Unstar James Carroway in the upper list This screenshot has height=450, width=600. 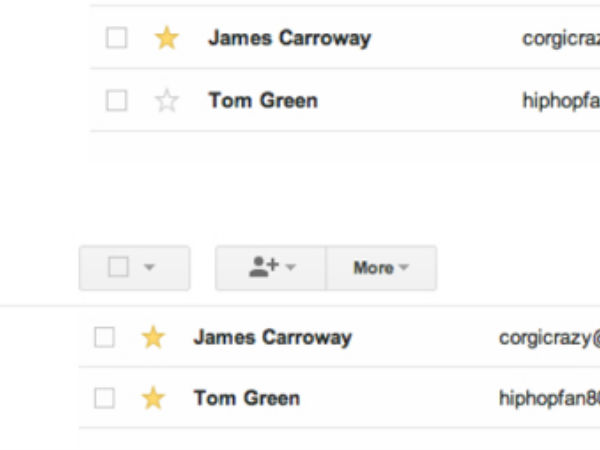[166, 38]
